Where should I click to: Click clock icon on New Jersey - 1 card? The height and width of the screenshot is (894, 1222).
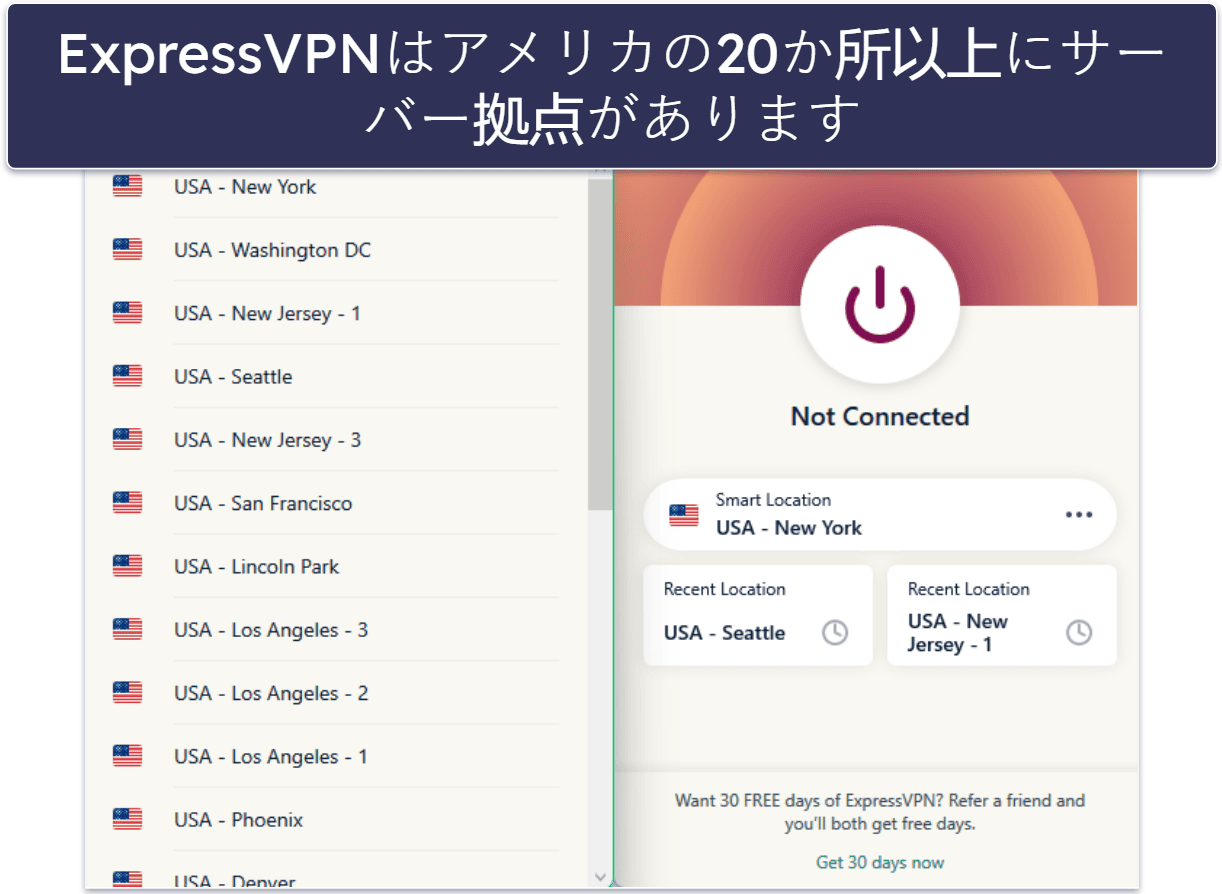pos(1078,632)
